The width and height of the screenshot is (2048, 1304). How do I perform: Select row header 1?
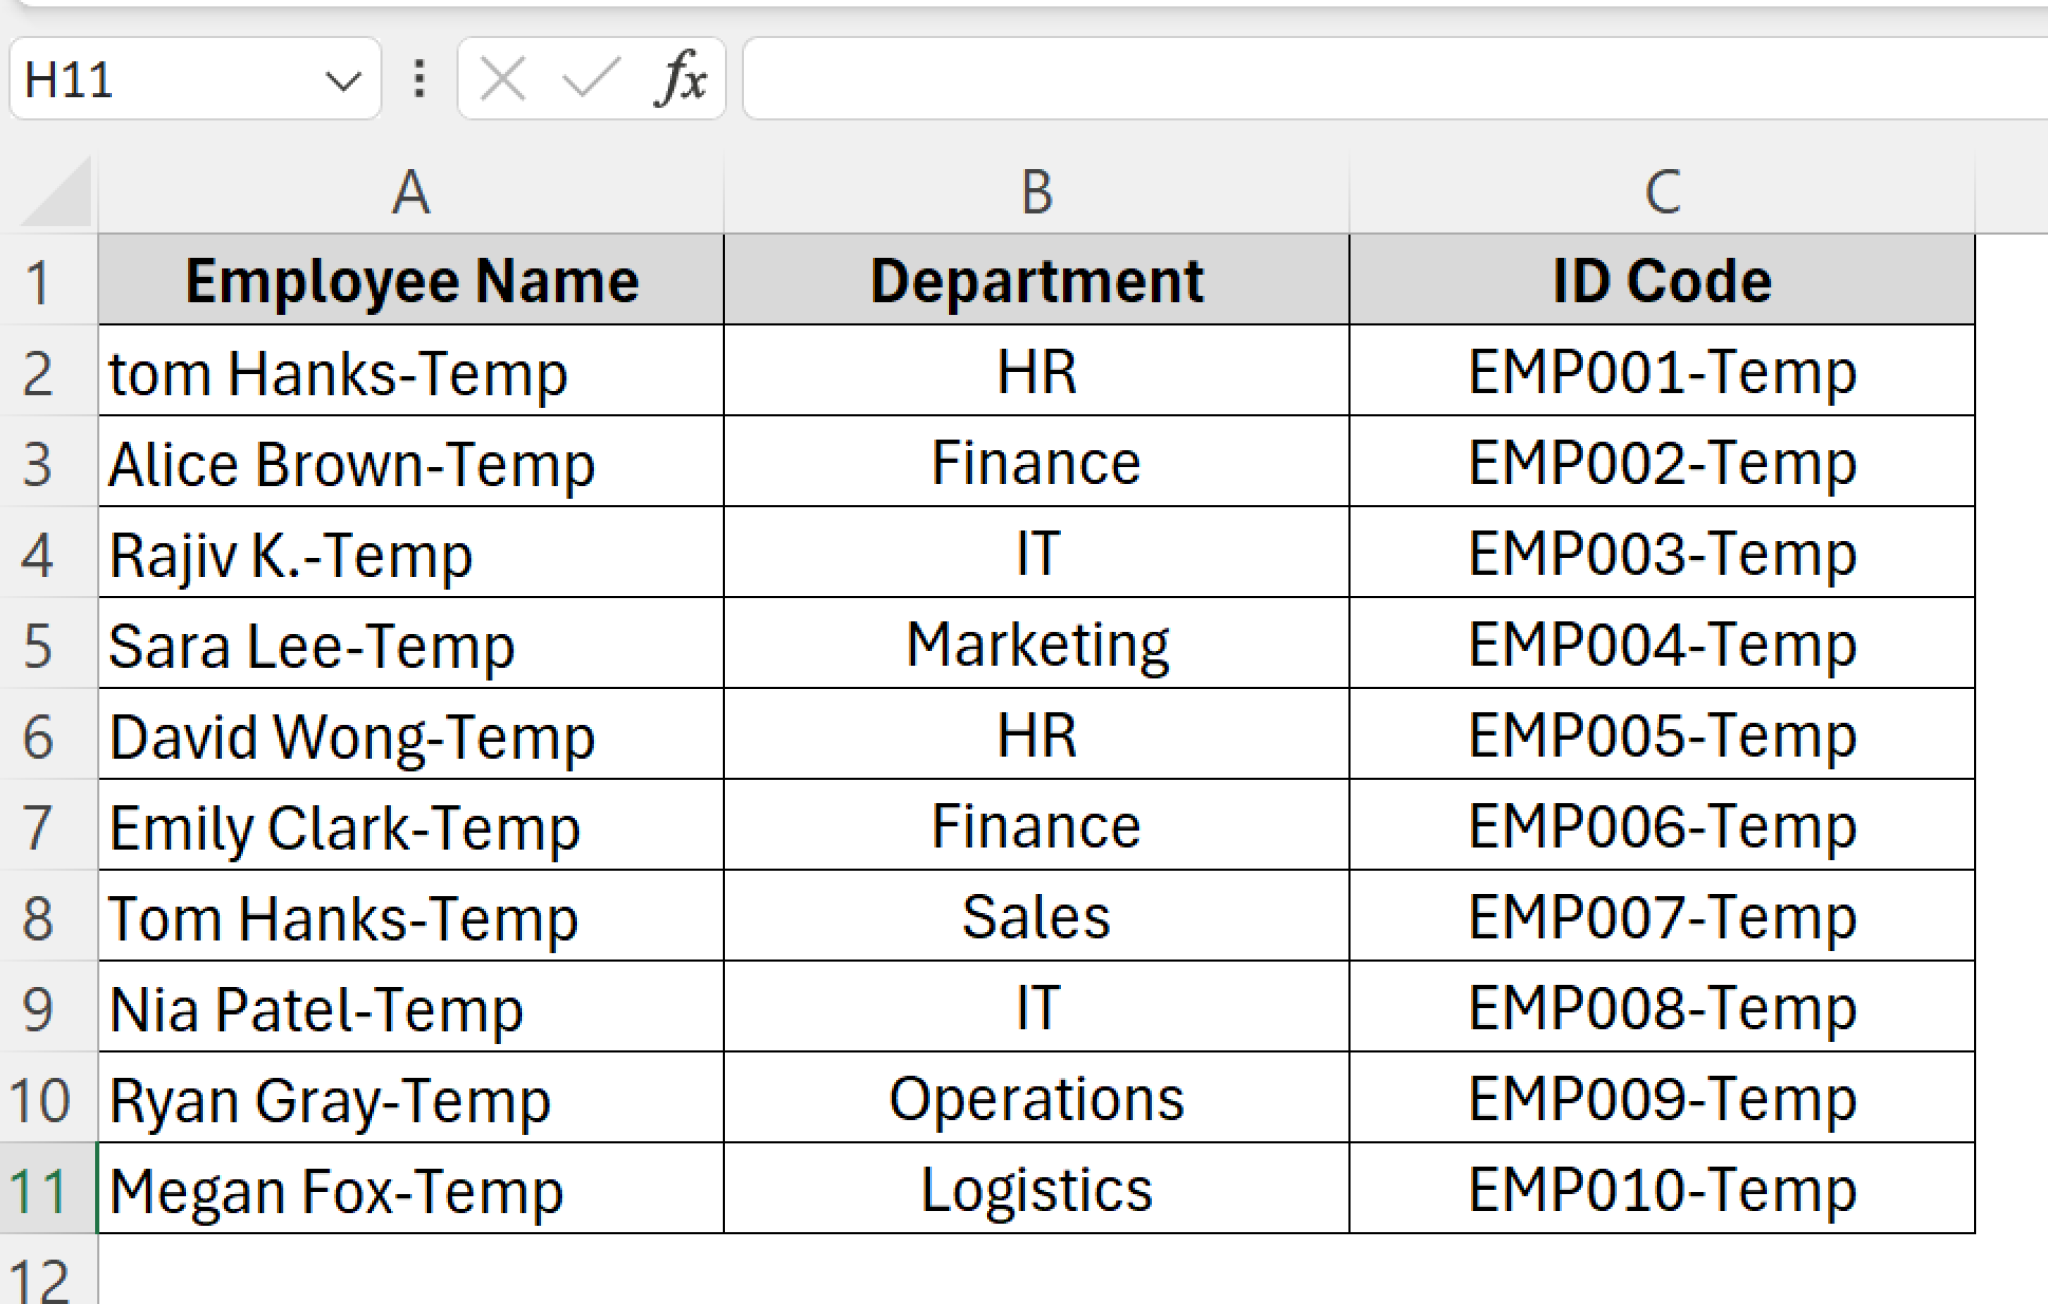tap(40, 280)
